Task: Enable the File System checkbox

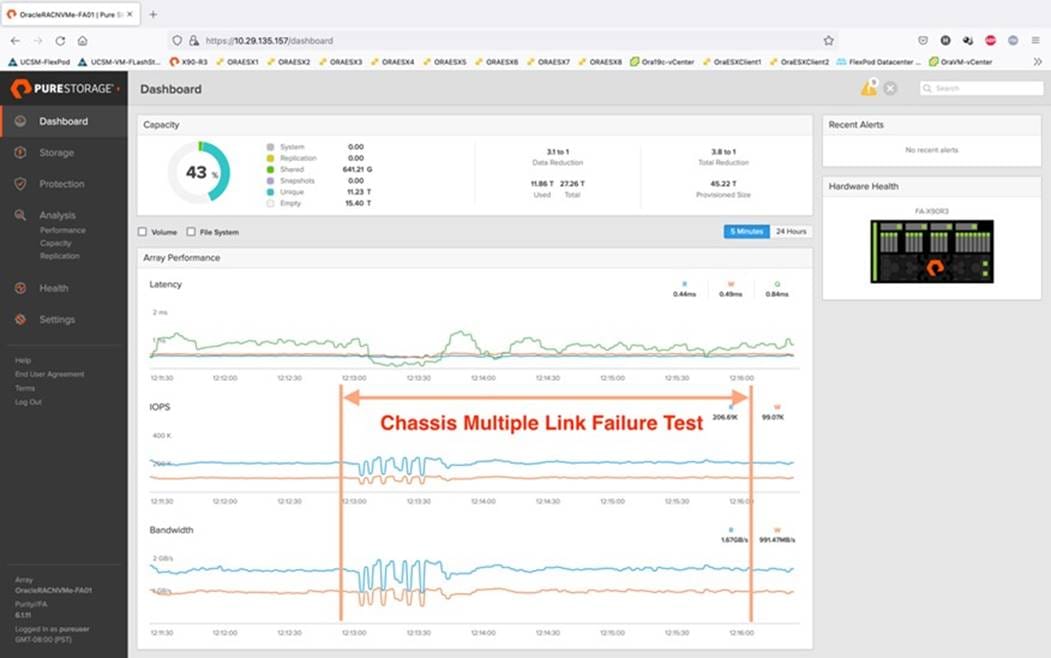Action: pyautogui.click(x=191, y=232)
